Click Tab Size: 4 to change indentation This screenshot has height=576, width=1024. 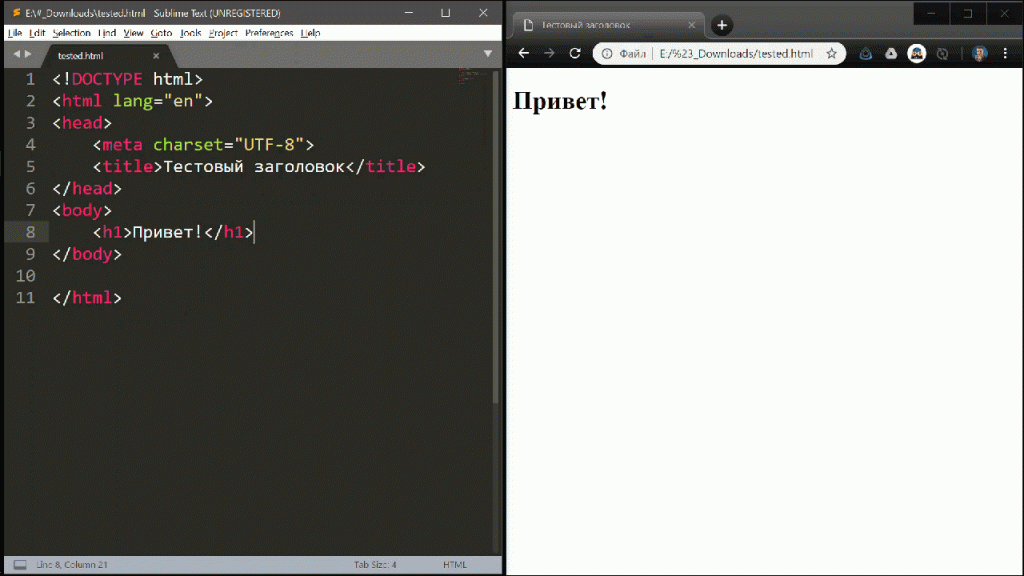(x=374, y=564)
